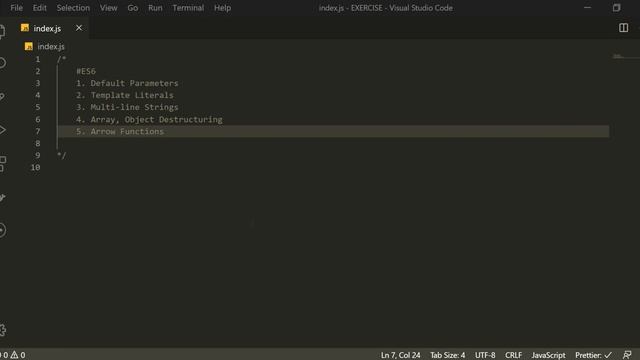Change language mode from JavaScript
This screenshot has height=360, width=640.
[548, 355]
